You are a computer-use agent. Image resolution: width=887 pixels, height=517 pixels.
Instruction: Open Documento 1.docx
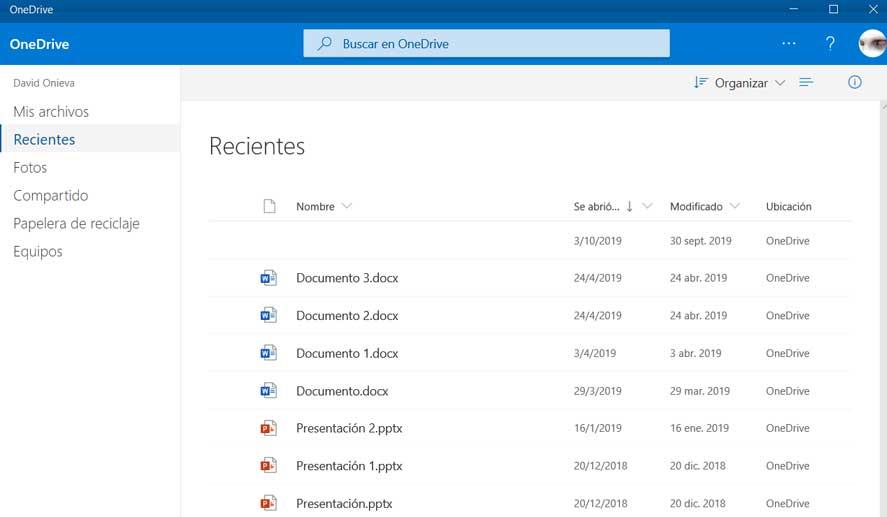point(347,353)
